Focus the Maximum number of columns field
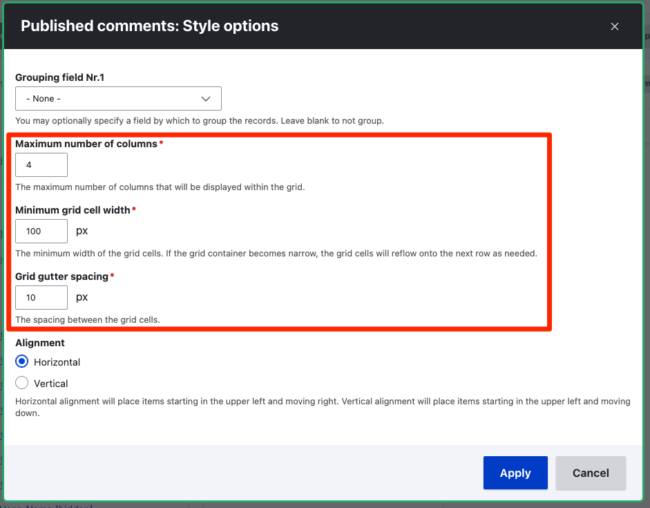This screenshot has height=508, width=650. (x=41, y=165)
